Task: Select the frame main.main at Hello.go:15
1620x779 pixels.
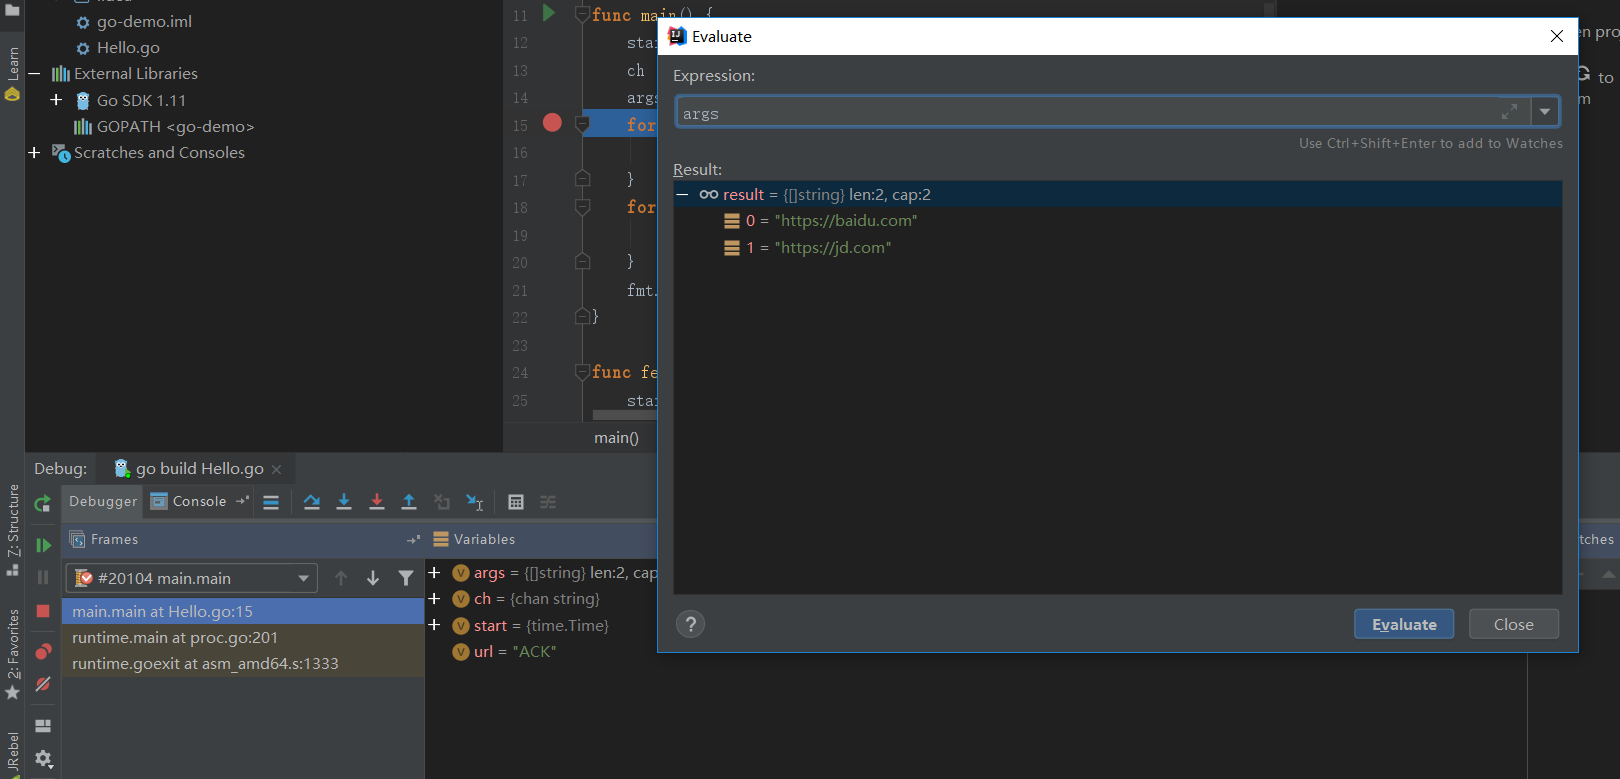Action: coord(243,612)
